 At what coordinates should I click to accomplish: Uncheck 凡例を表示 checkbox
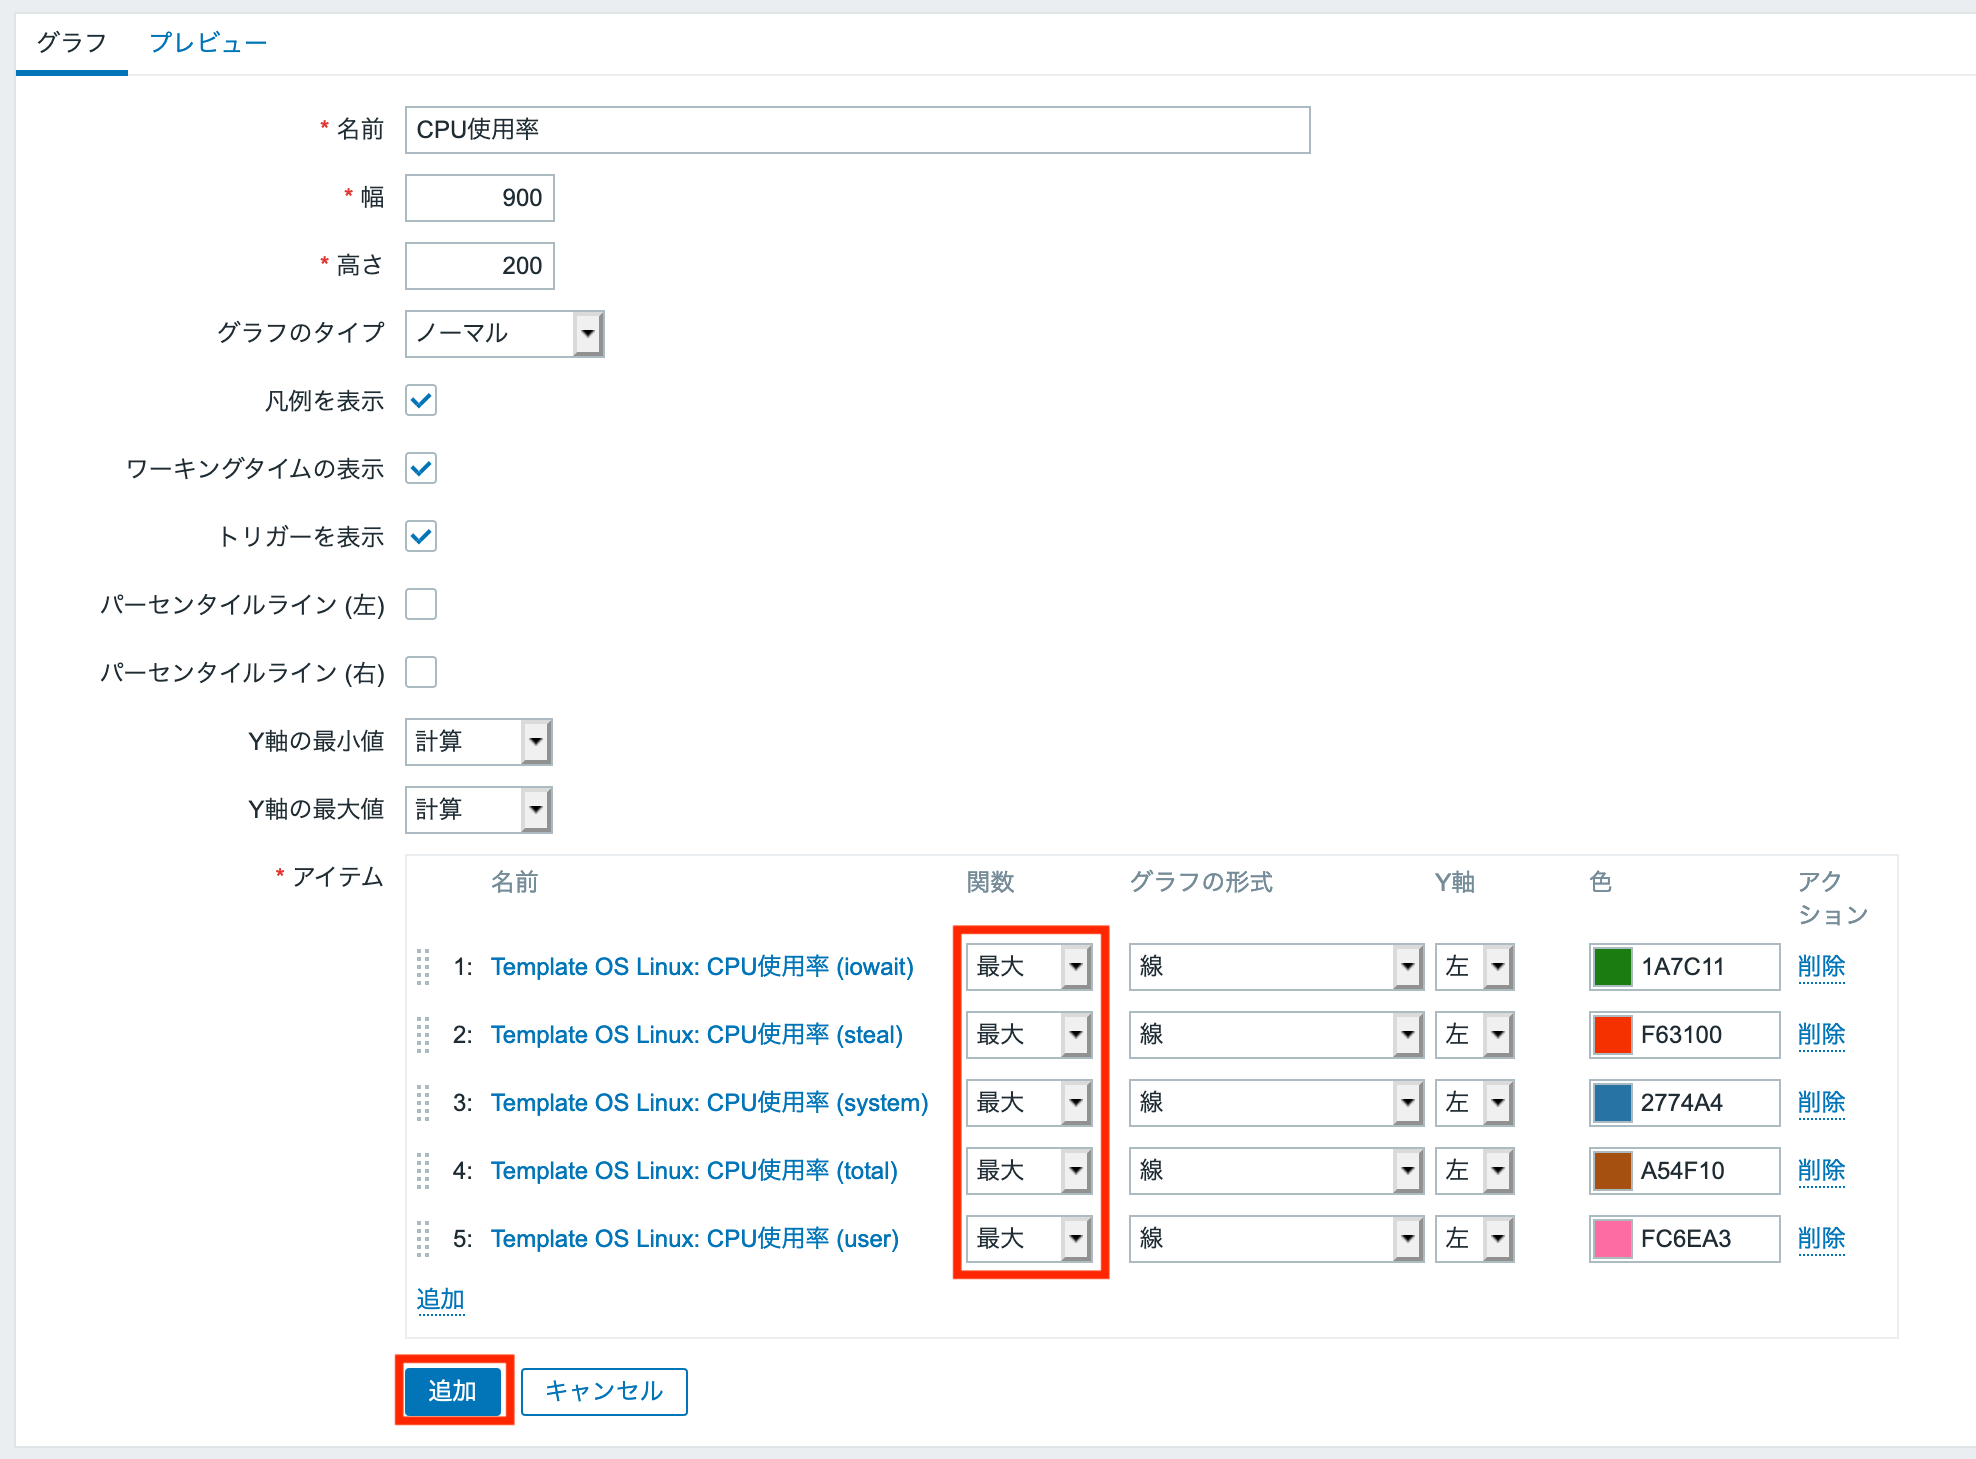[421, 400]
